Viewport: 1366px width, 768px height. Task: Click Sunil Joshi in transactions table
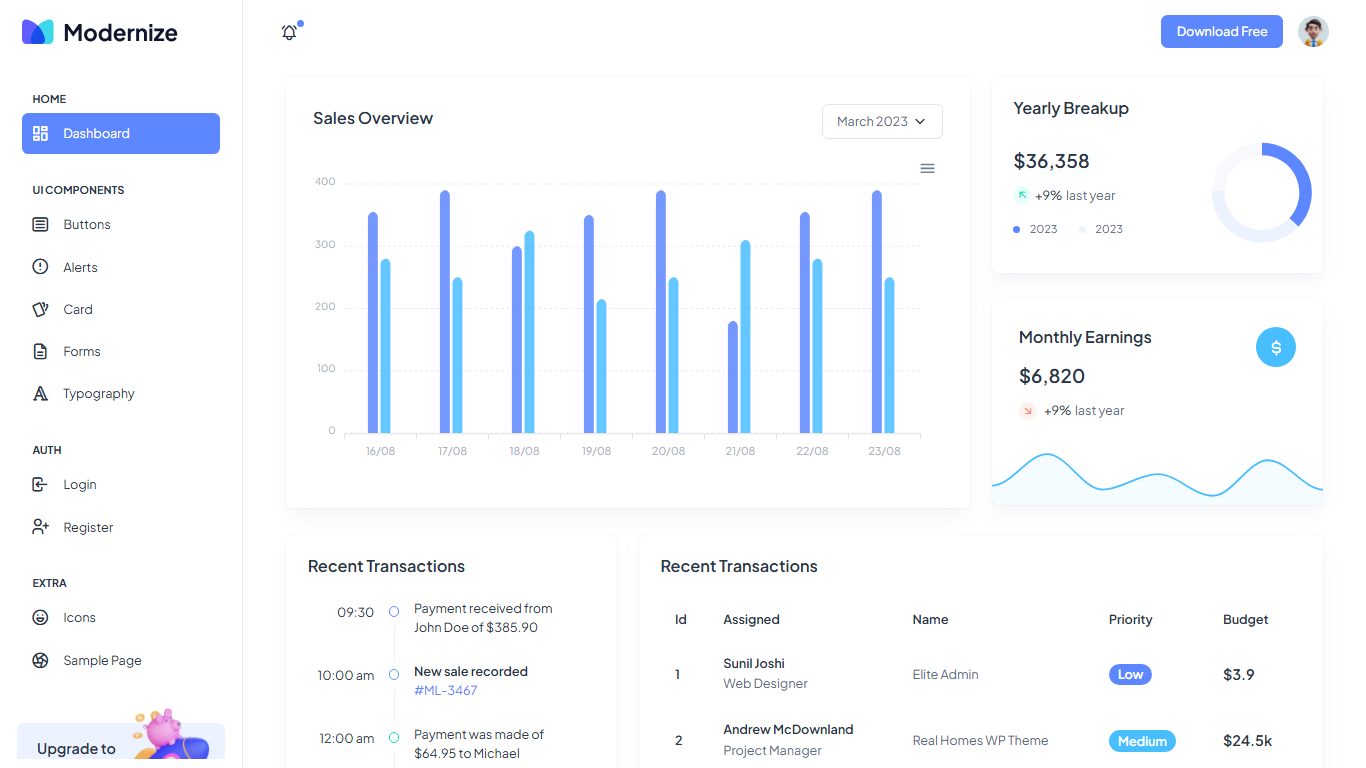click(x=754, y=663)
